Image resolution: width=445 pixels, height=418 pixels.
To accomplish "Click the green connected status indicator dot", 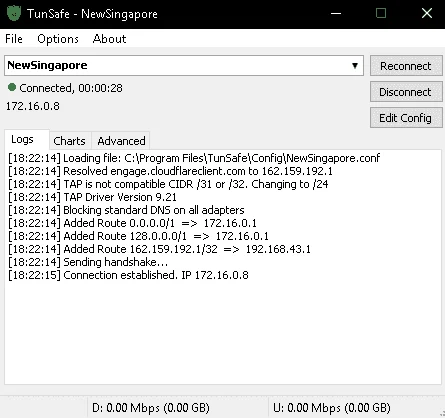I will [12, 87].
